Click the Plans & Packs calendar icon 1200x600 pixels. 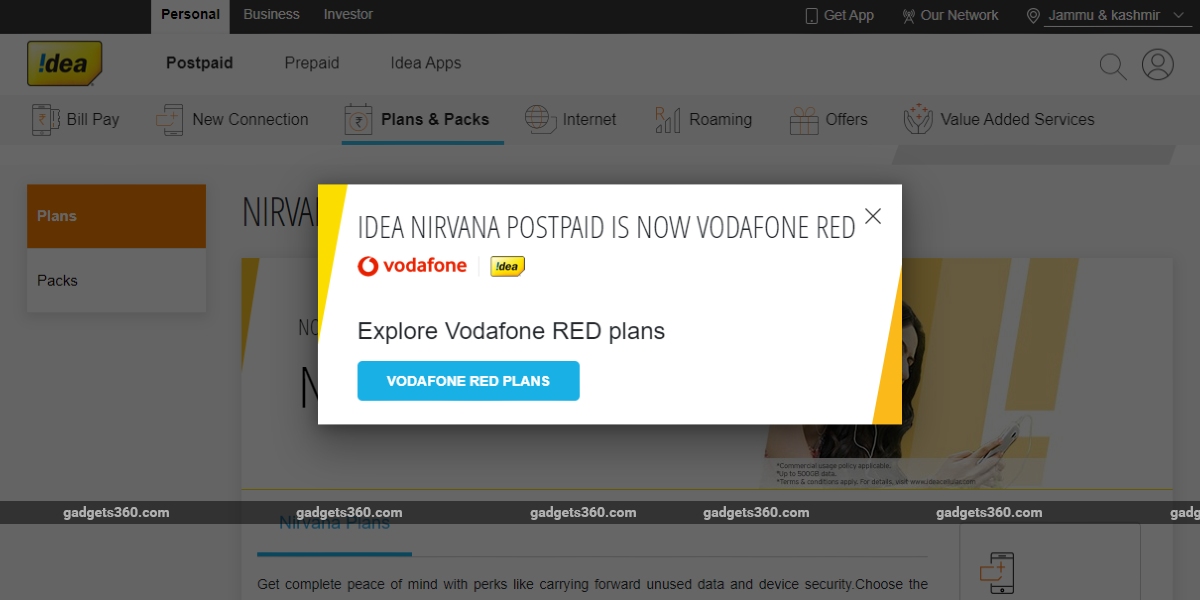coord(357,120)
